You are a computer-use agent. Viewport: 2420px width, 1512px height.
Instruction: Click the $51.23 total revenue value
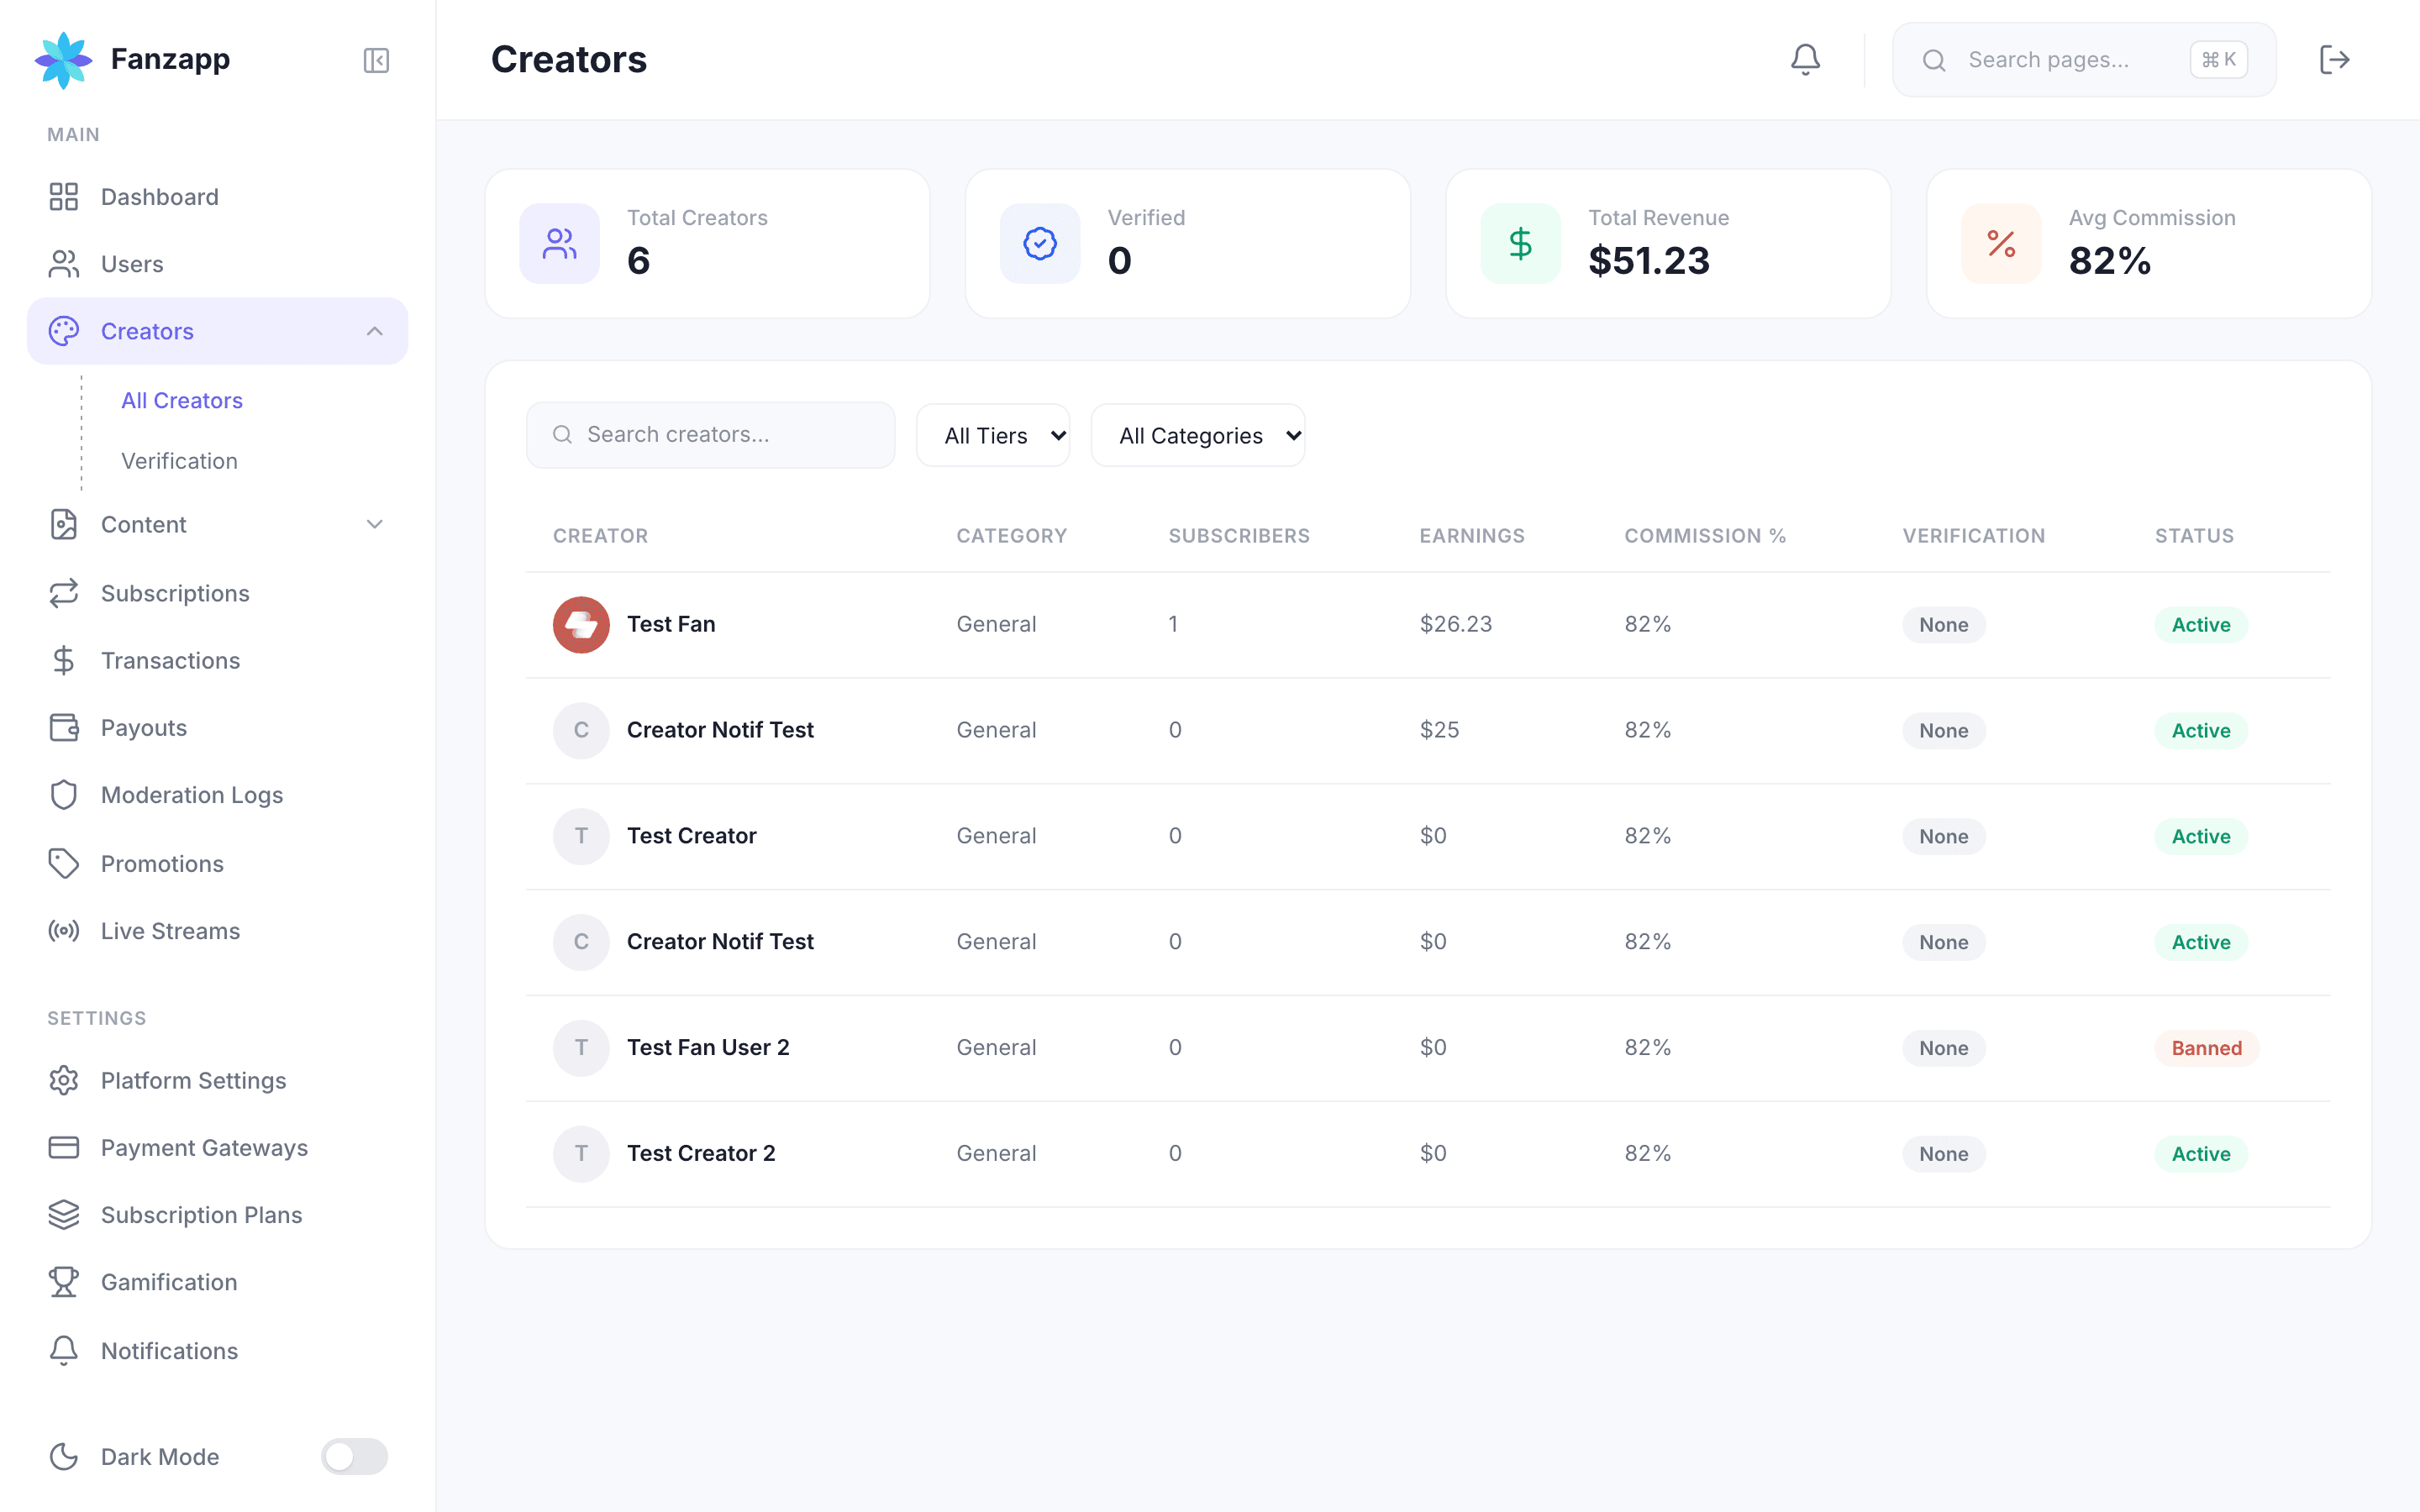pyautogui.click(x=1649, y=261)
